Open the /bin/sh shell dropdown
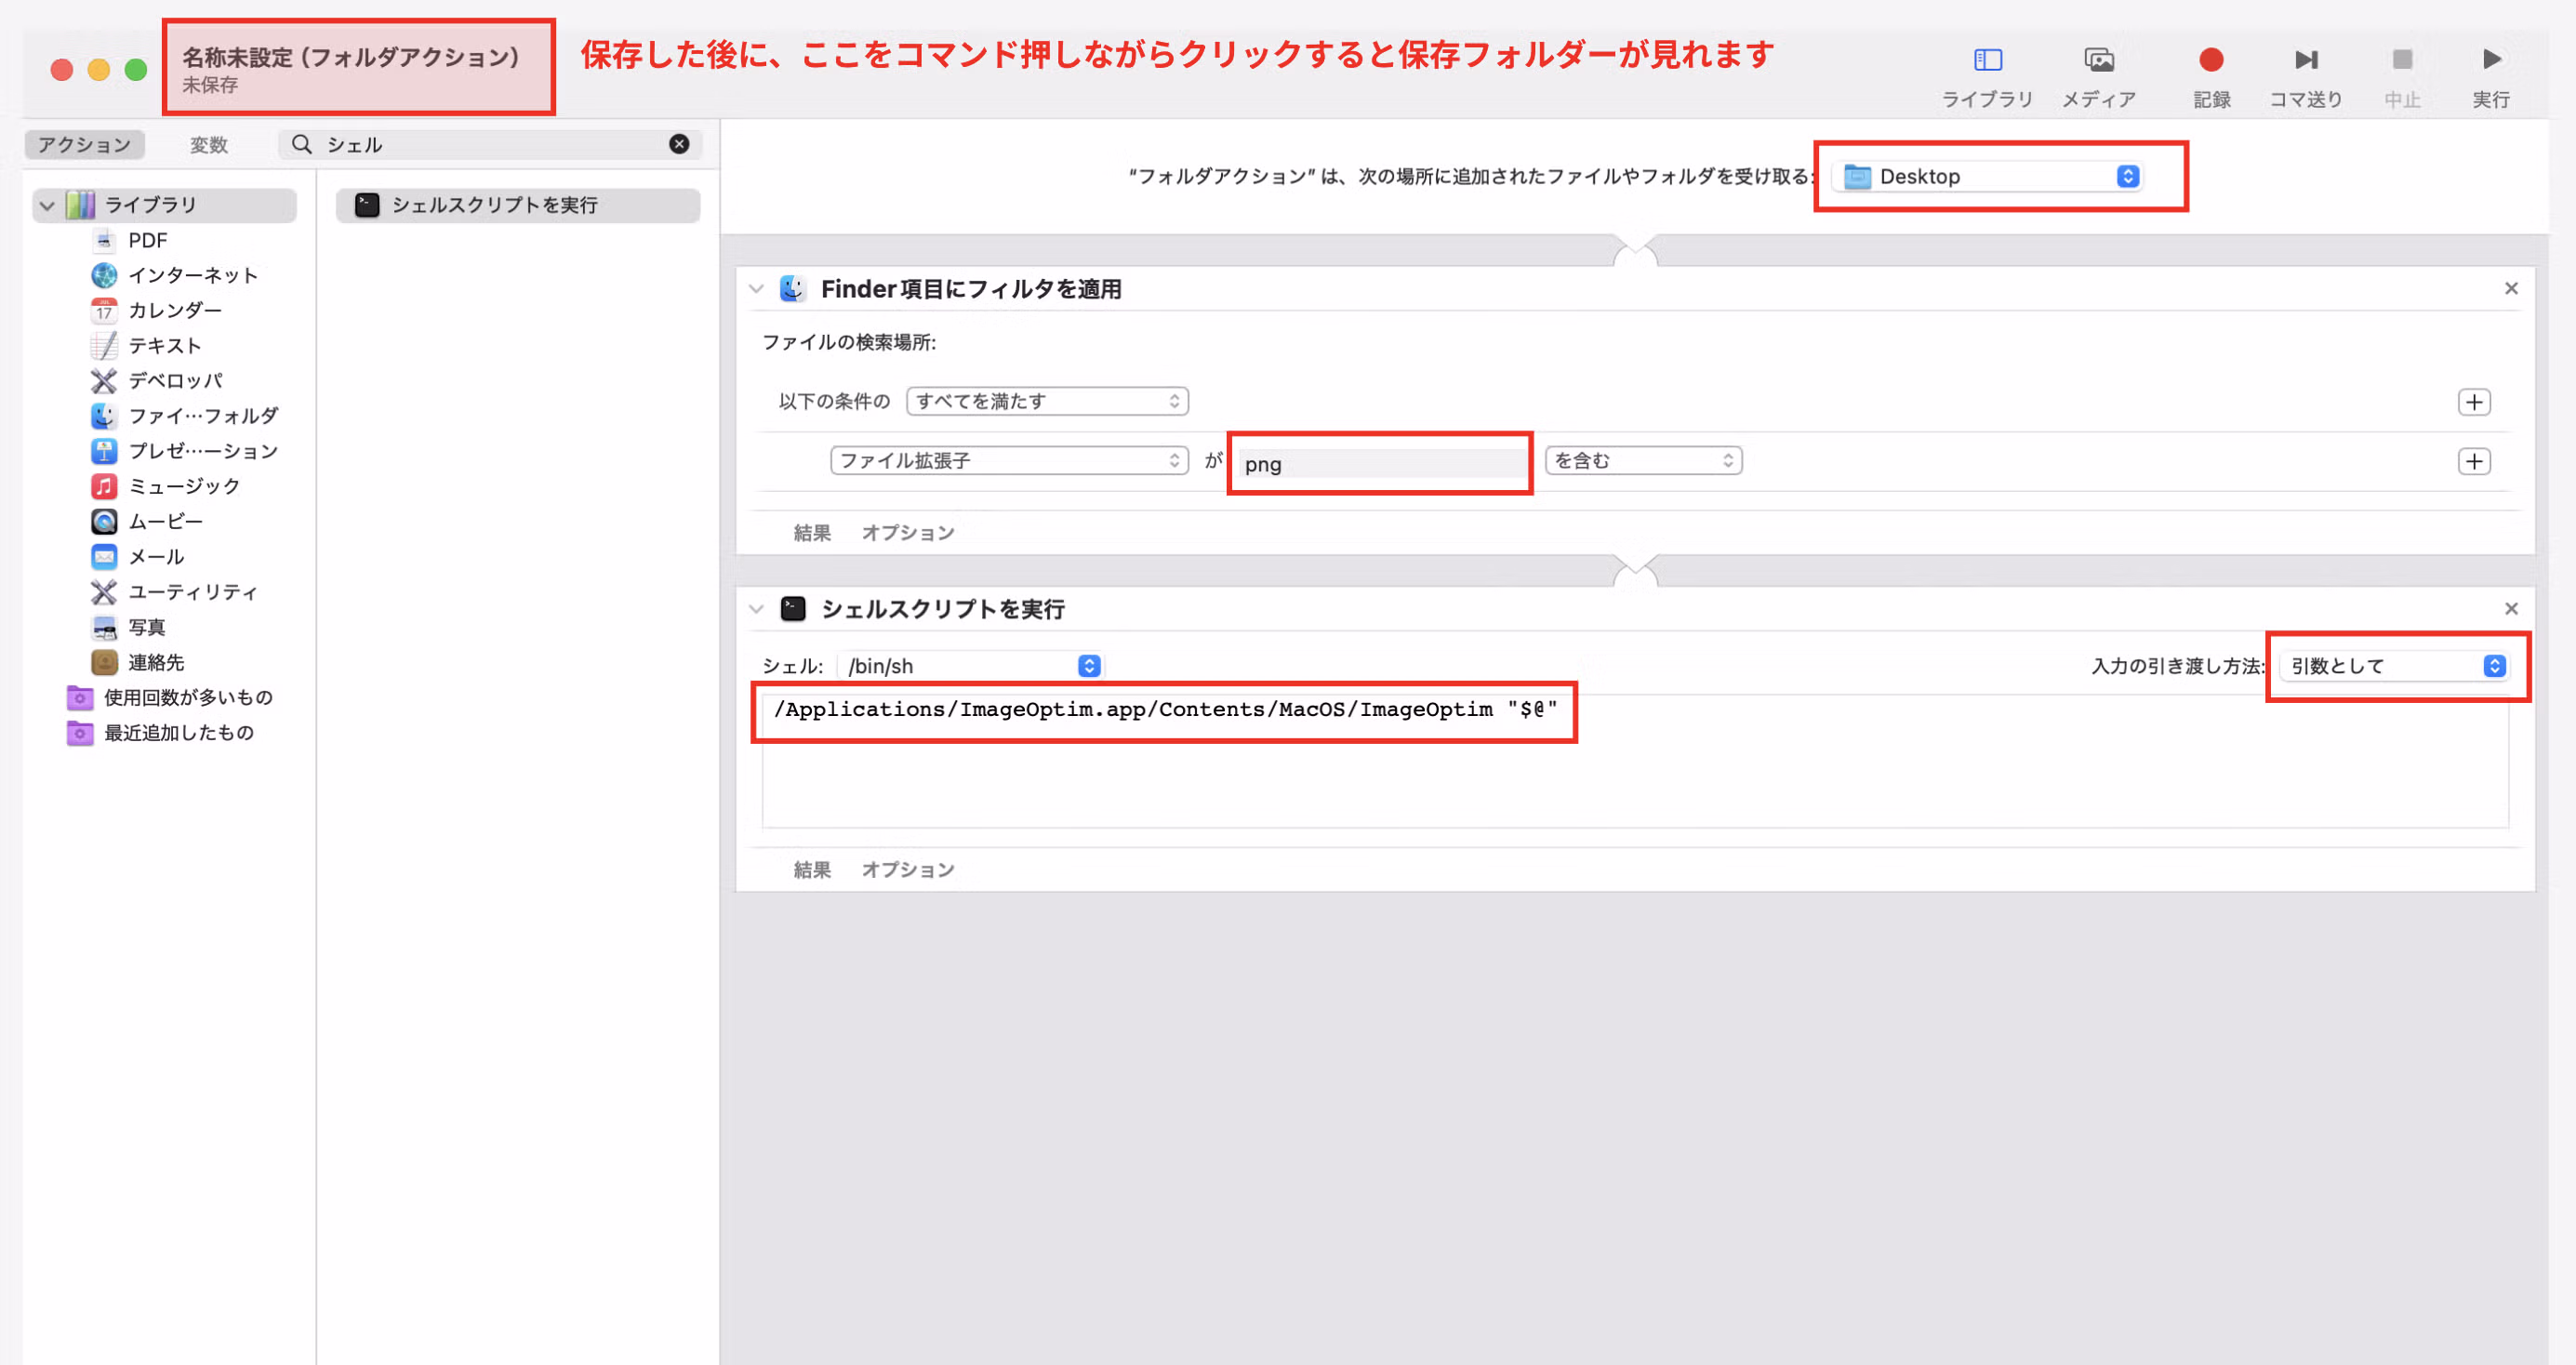The height and width of the screenshot is (1365, 2576). click(970, 666)
